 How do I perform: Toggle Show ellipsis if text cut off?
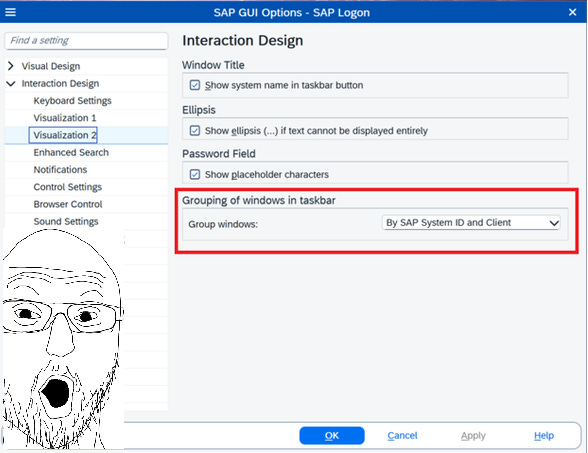pyautogui.click(x=195, y=130)
